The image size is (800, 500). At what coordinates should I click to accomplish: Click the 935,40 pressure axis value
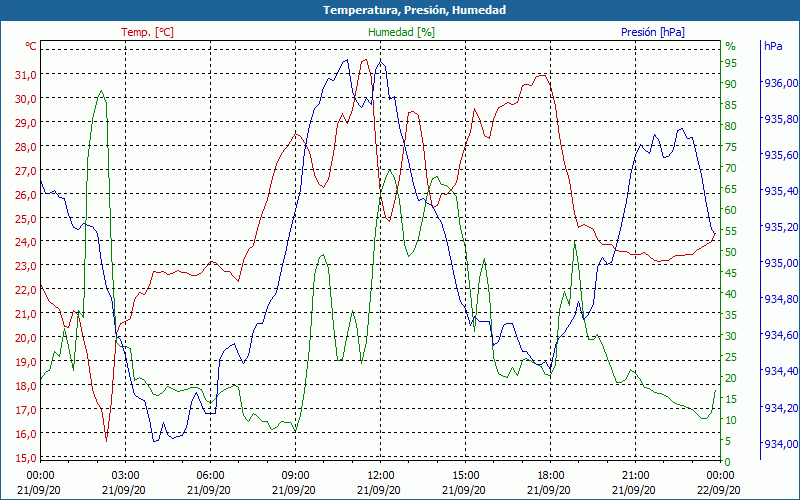pos(780,191)
